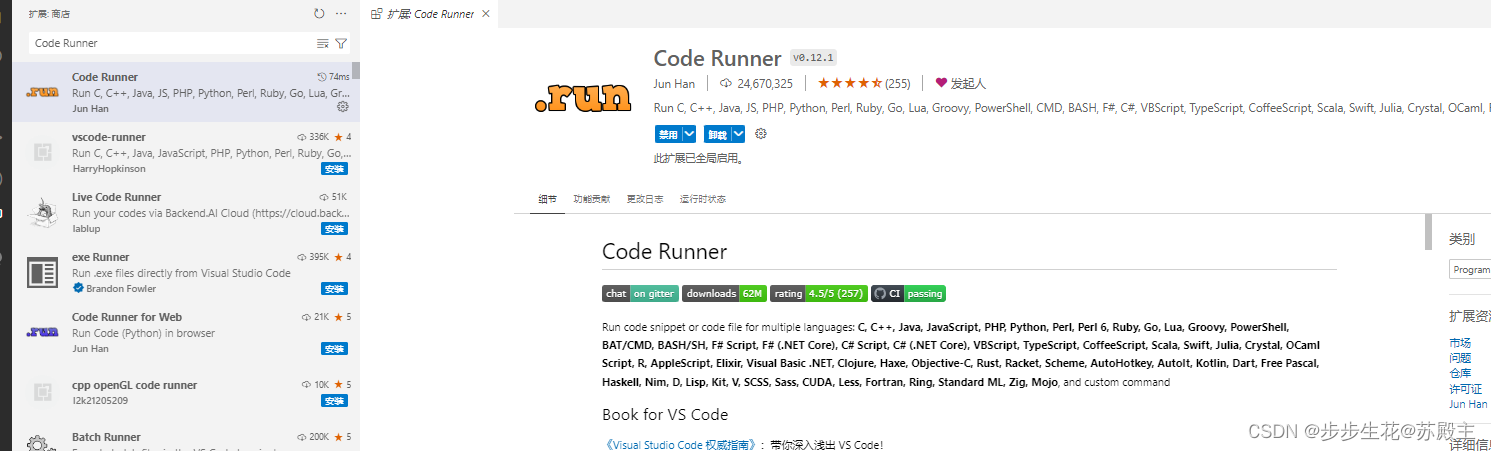Install cpp openGL code runner
This screenshot has width=1491, height=451.
pyautogui.click(x=334, y=401)
